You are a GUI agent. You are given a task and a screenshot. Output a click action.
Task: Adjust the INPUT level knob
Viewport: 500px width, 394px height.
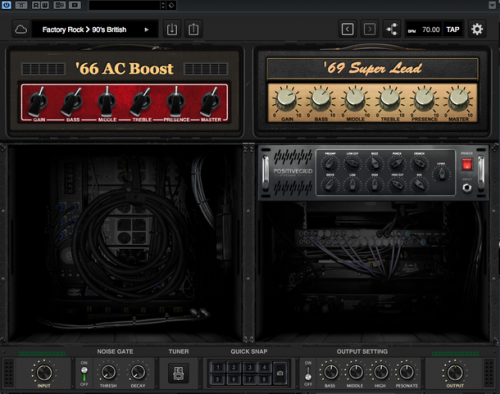pyautogui.click(x=44, y=372)
